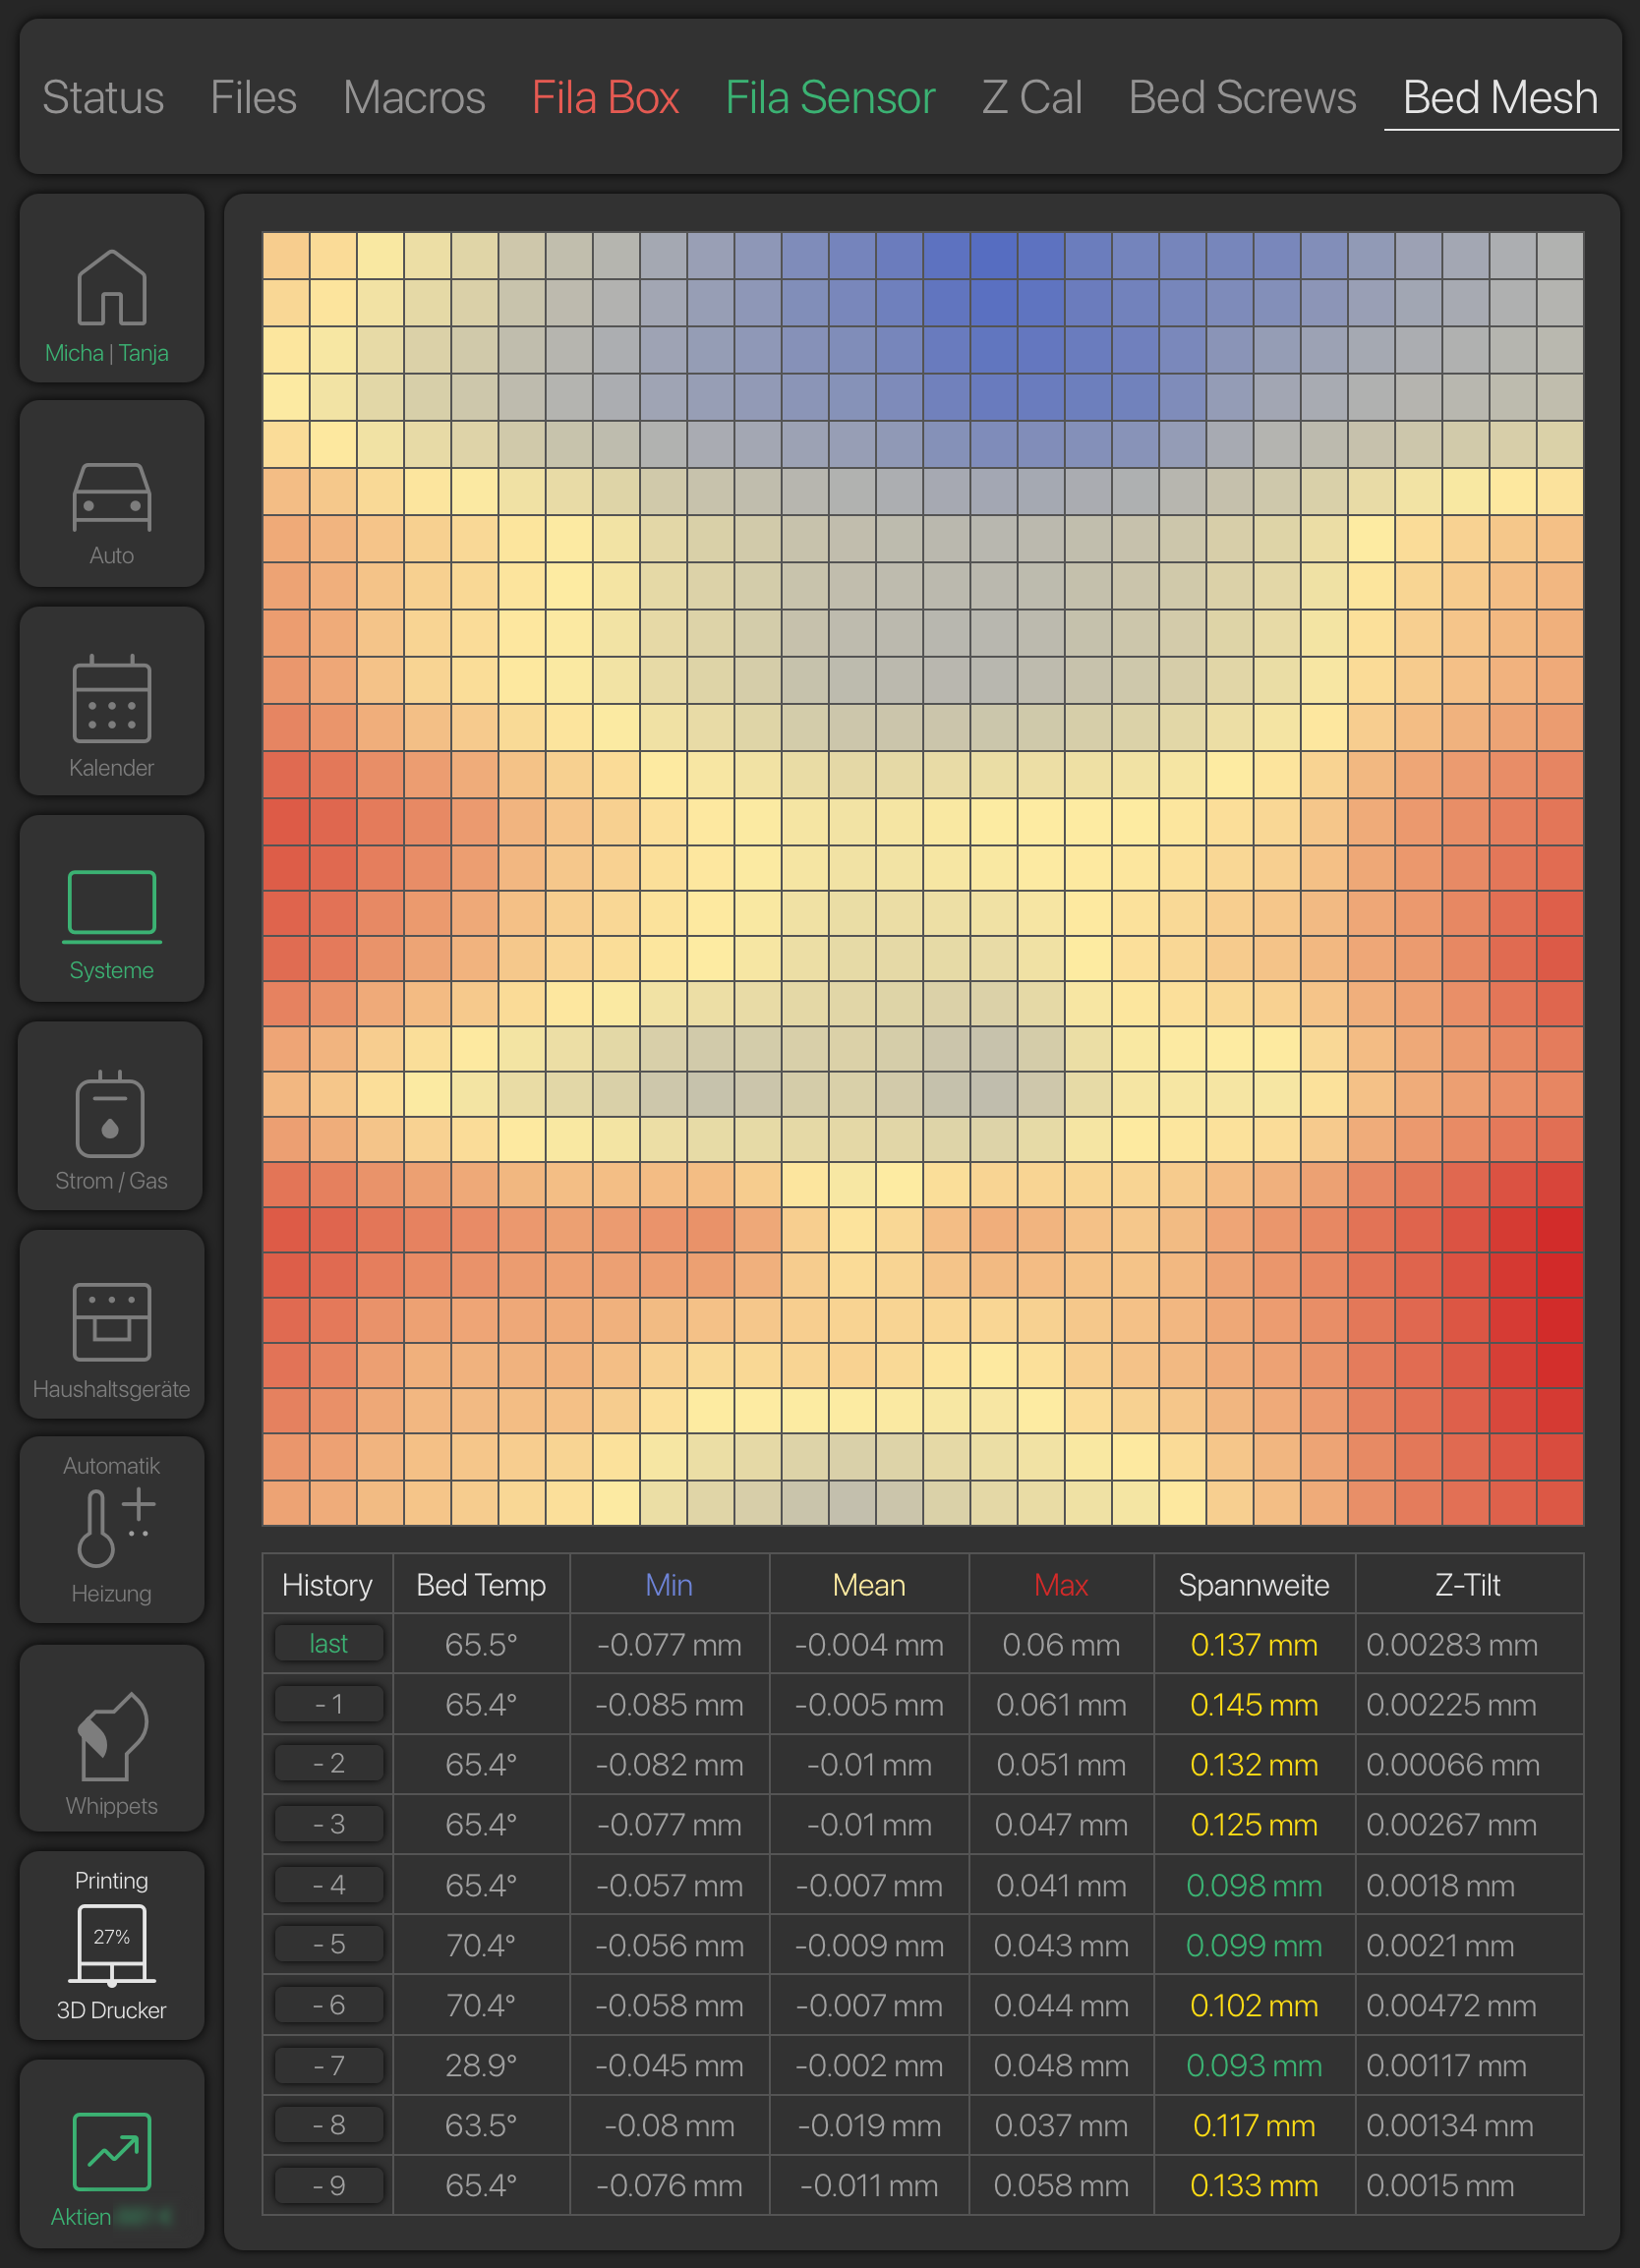Open the Fila Box tab
Viewport: 1640px width, 2268px height.
(x=605, y=98)
